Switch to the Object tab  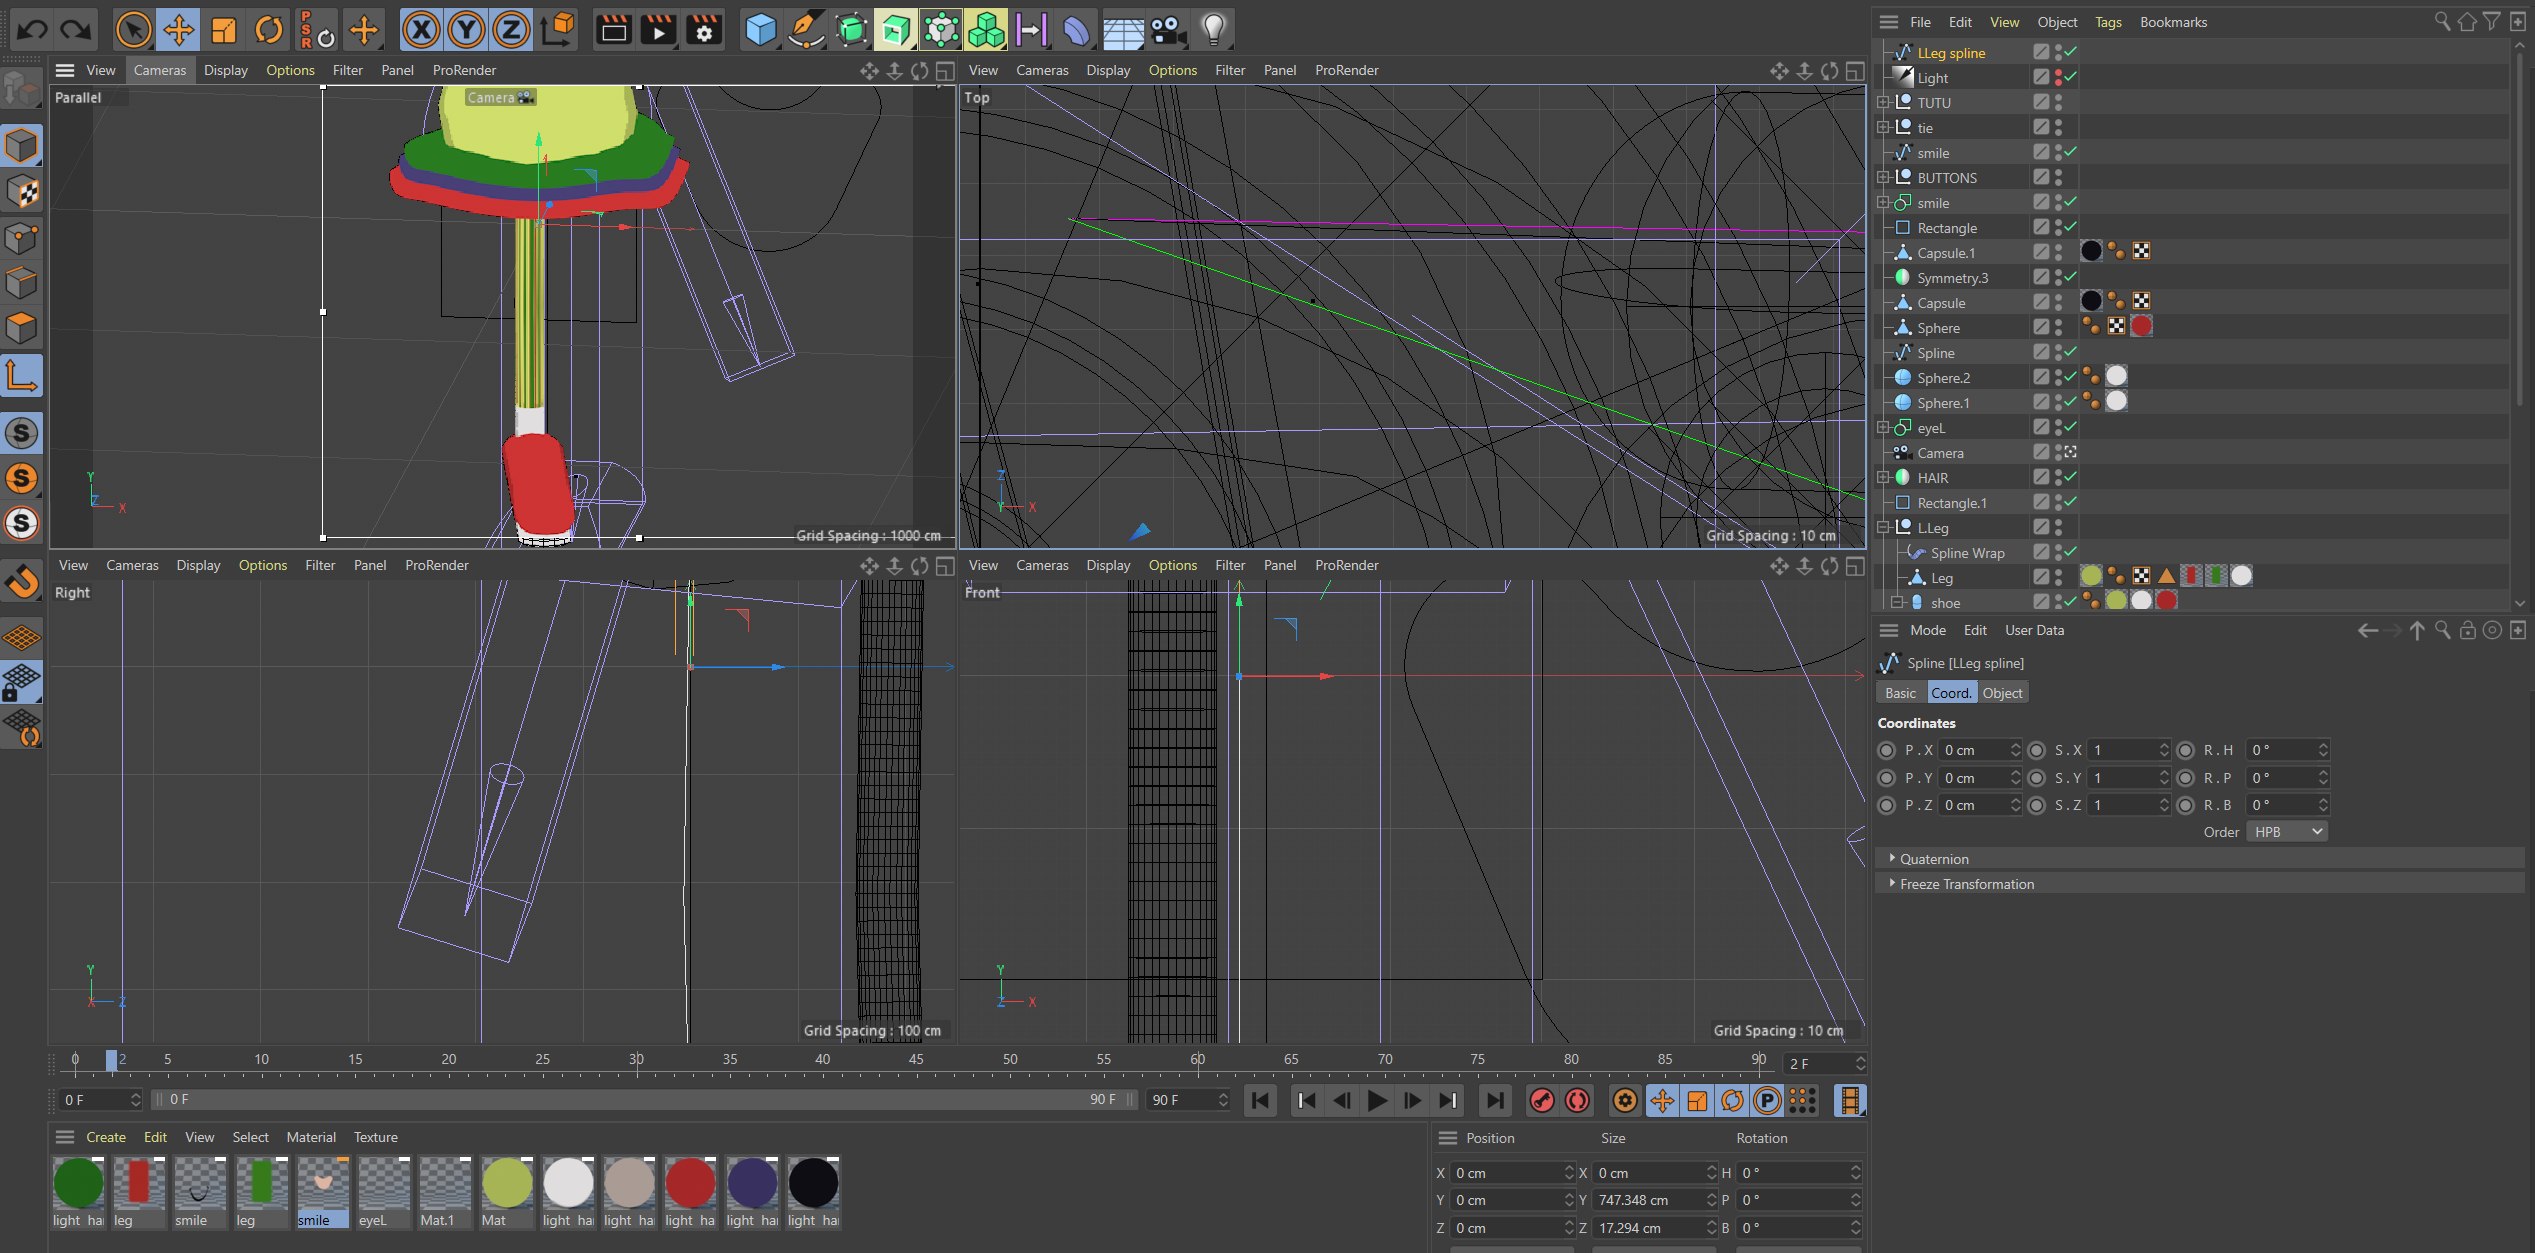[x=2001, y=693]
